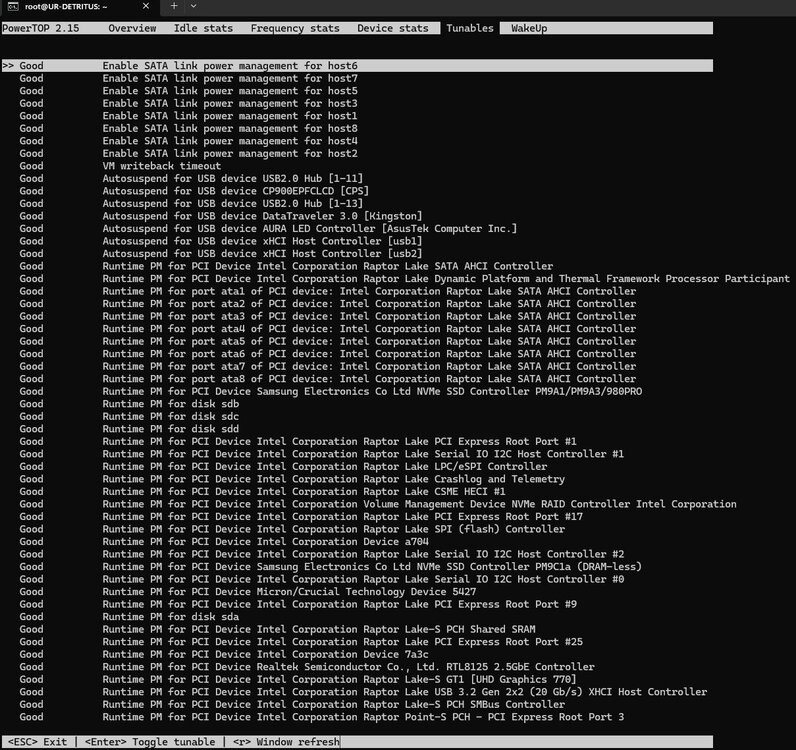Open a new terminal tab with plus button
The height and width of the screenshot is (750, 796).
coord(174,6)
